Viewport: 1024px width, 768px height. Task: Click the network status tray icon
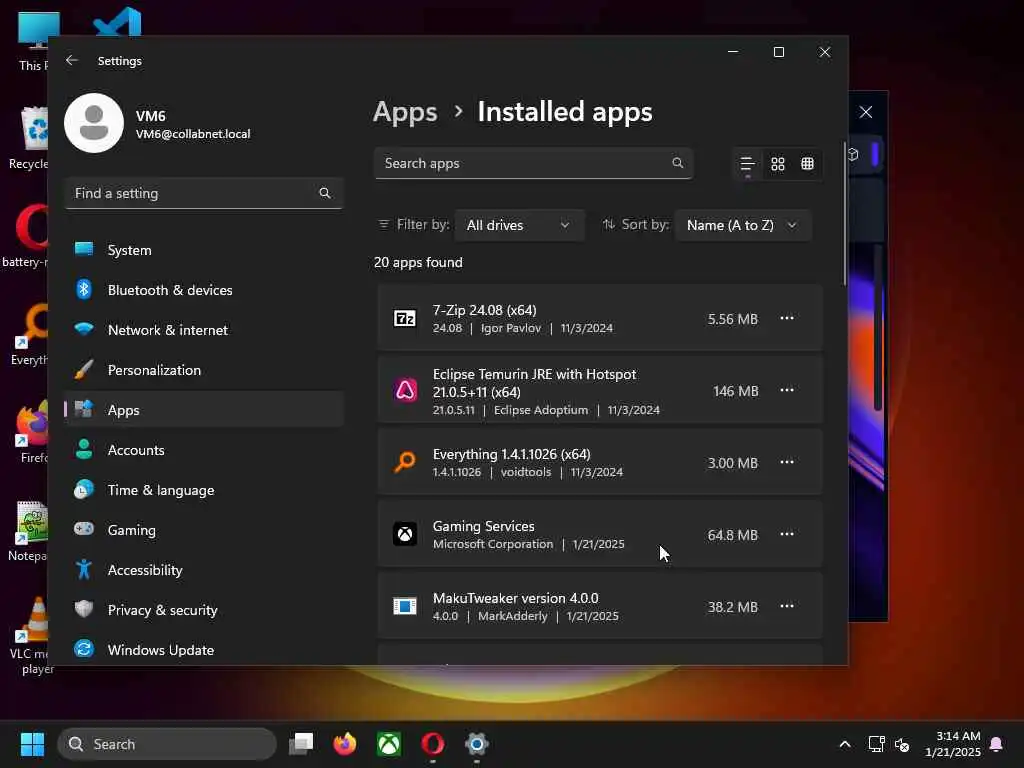point(876,744)
